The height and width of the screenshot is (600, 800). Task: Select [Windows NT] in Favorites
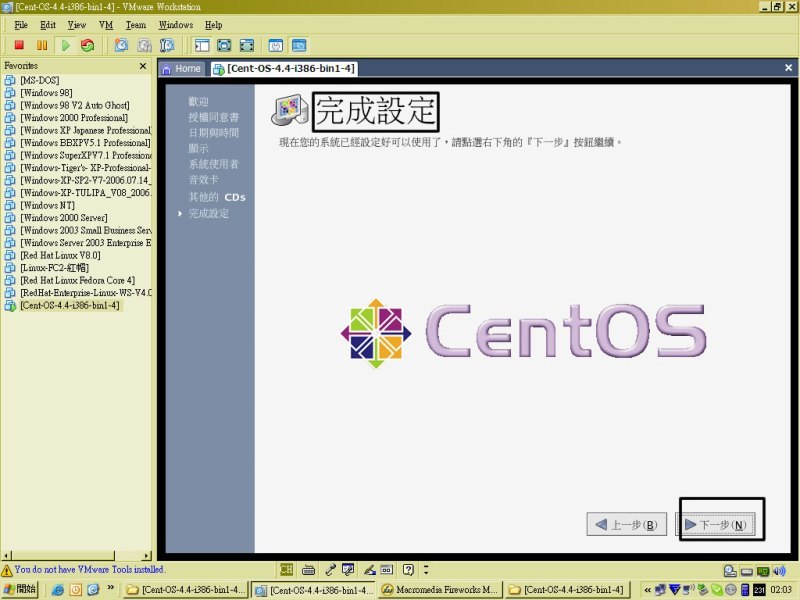point(47,205)
